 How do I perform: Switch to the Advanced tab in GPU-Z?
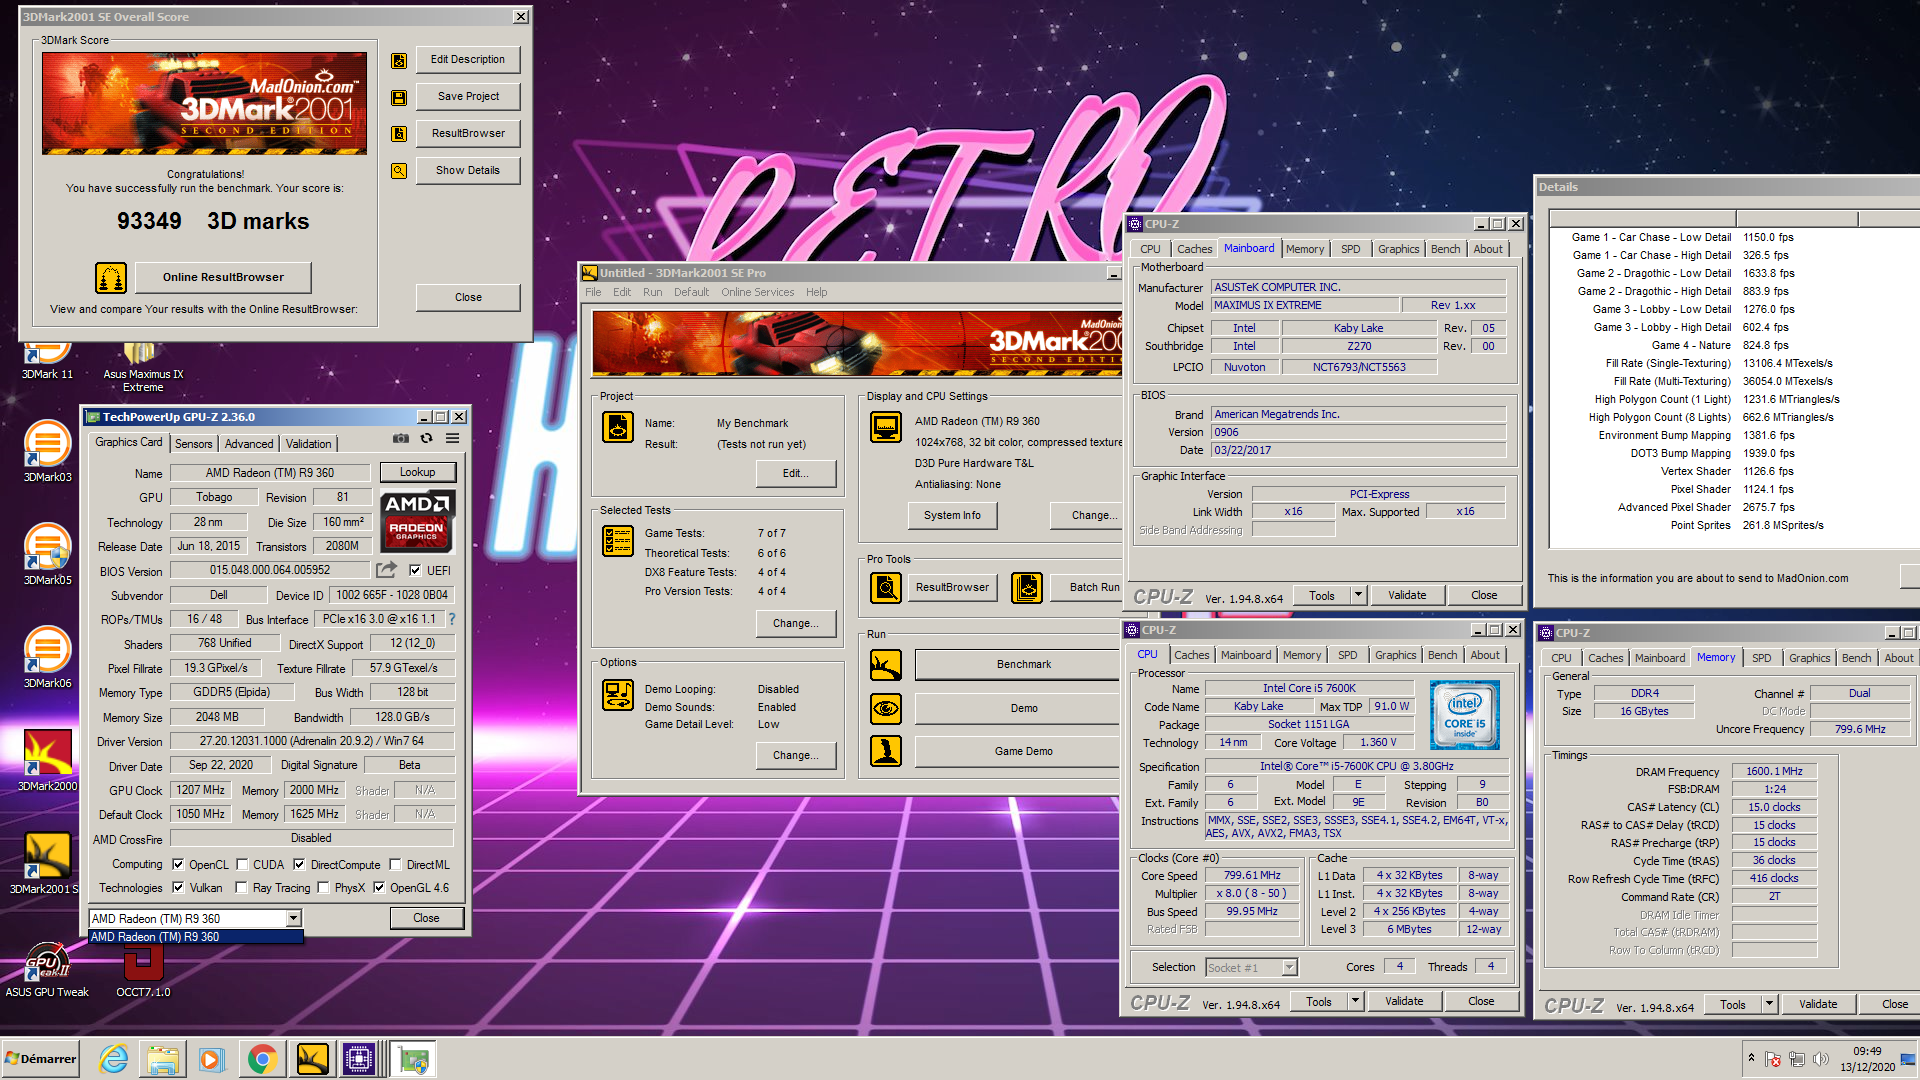point(249,444)
